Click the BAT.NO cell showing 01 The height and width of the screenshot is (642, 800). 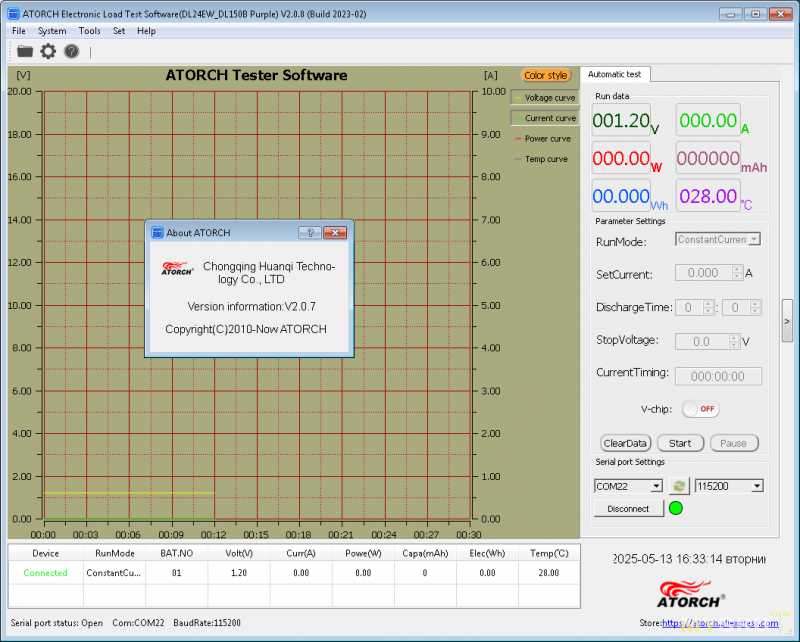177,573
